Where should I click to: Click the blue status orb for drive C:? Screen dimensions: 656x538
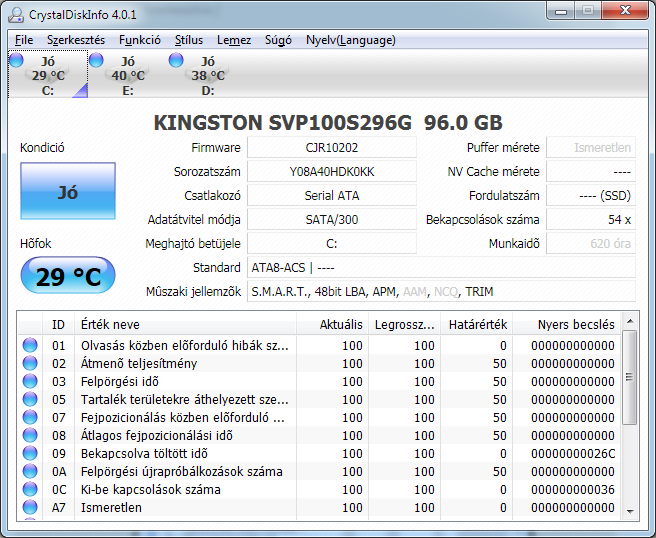coord(16,61)
